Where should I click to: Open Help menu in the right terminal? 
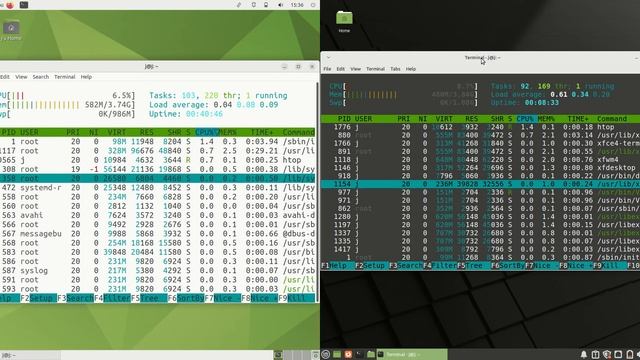411,69
